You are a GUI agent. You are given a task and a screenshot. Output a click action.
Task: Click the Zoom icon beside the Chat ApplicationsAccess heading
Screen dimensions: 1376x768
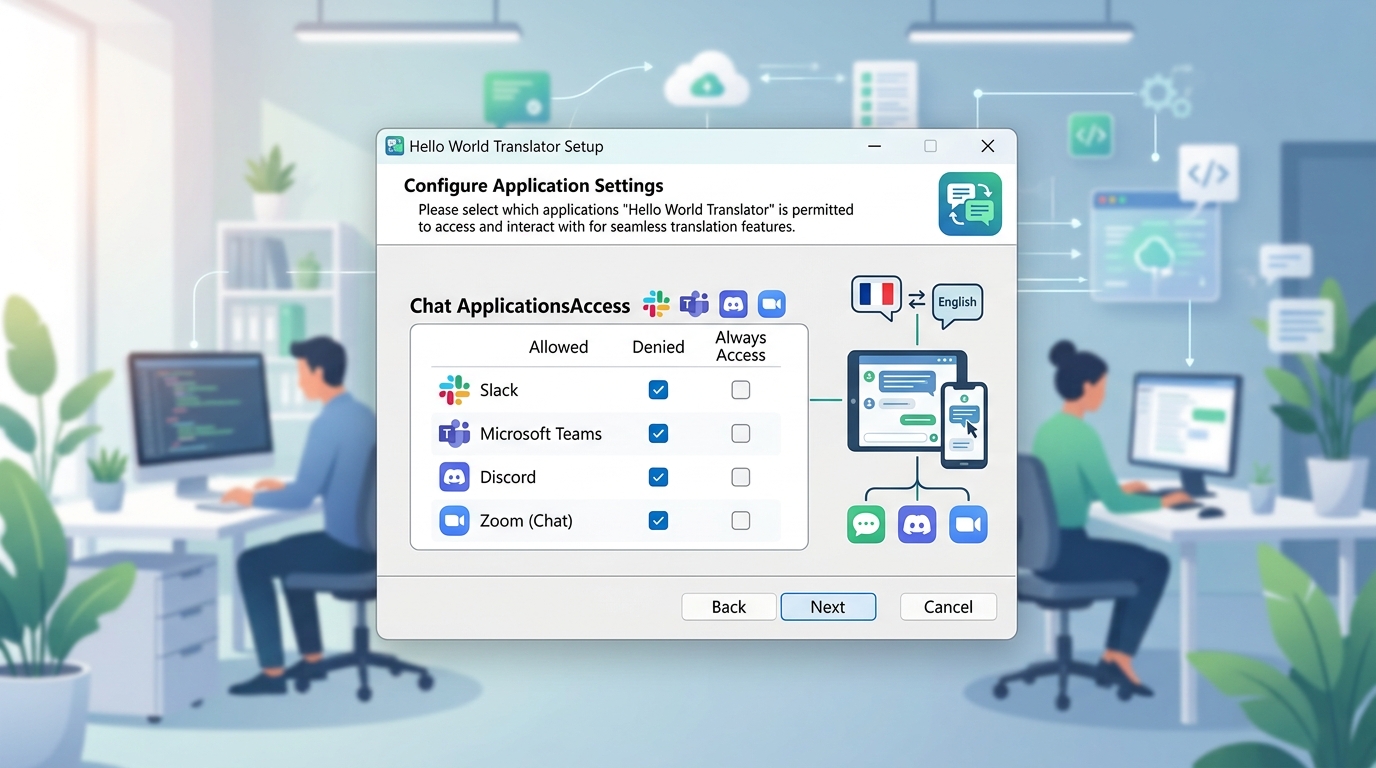point(771,304)
